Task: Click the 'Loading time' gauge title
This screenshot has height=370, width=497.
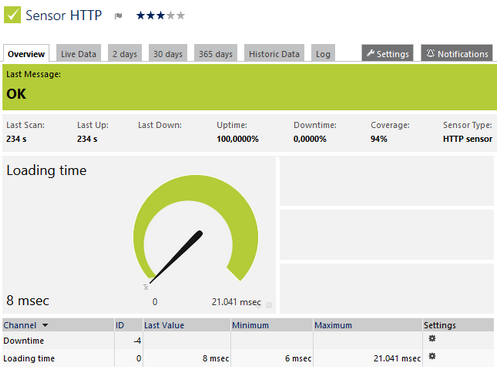Action: [46, 170]
